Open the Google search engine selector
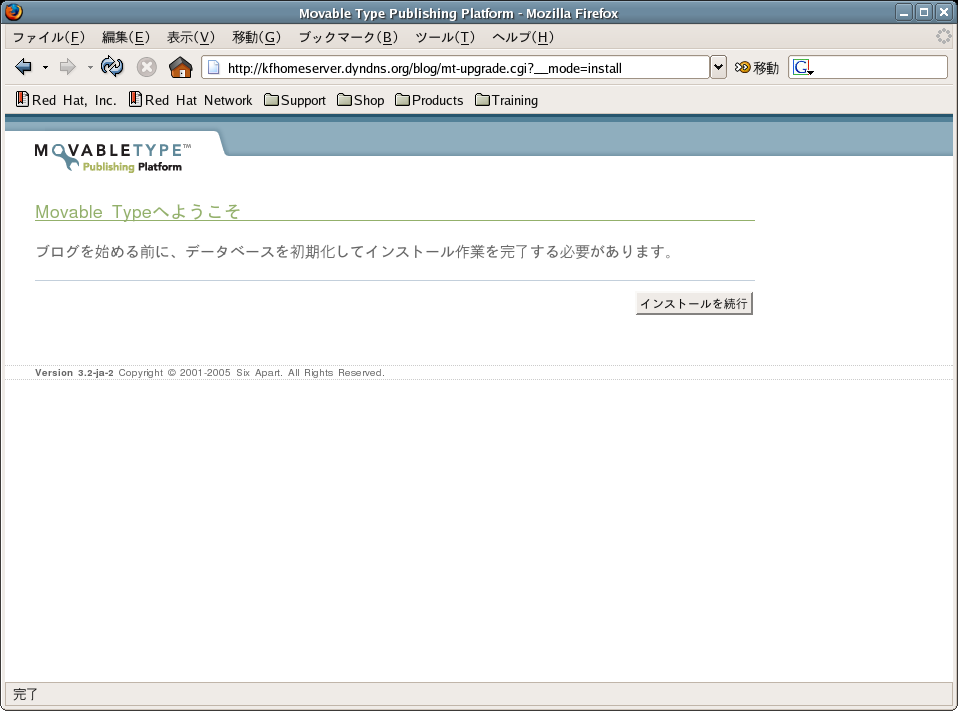Viewport: 958px width, 711px height. [x=803, y=67]
